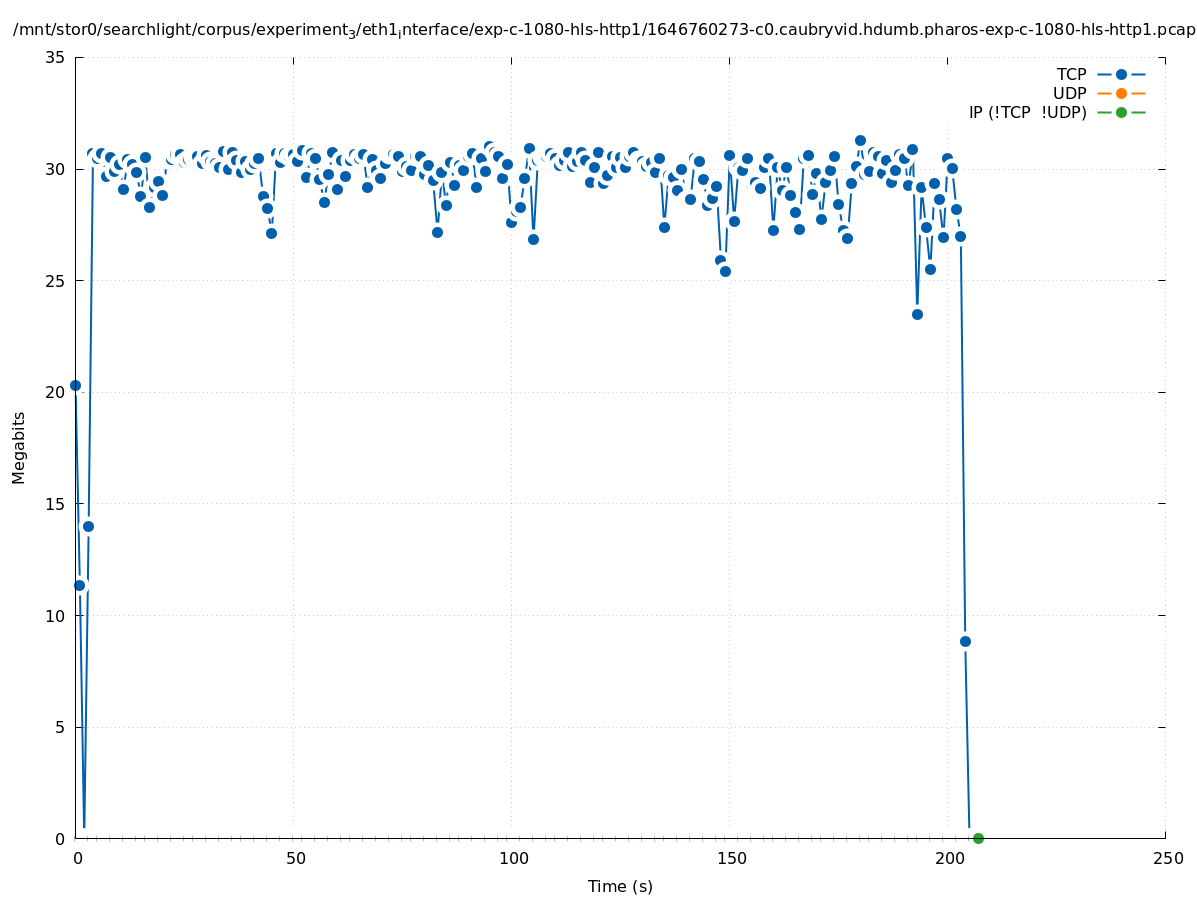Click the 250 tick label on x-axis
The image size is (1197, 900).
click(1167, 858)
